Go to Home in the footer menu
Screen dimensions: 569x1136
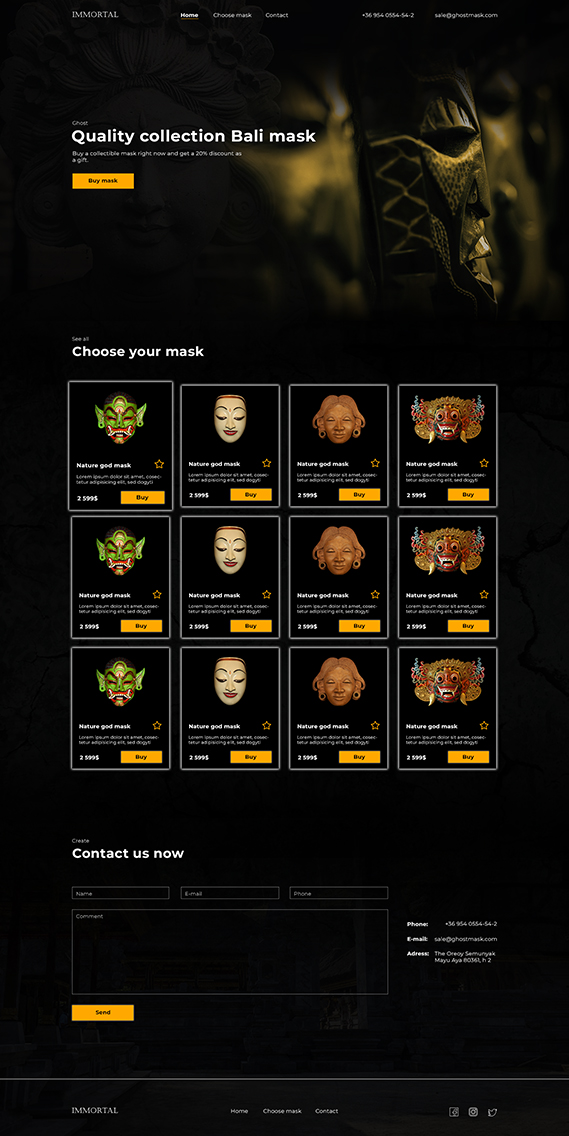(239, 1111)
